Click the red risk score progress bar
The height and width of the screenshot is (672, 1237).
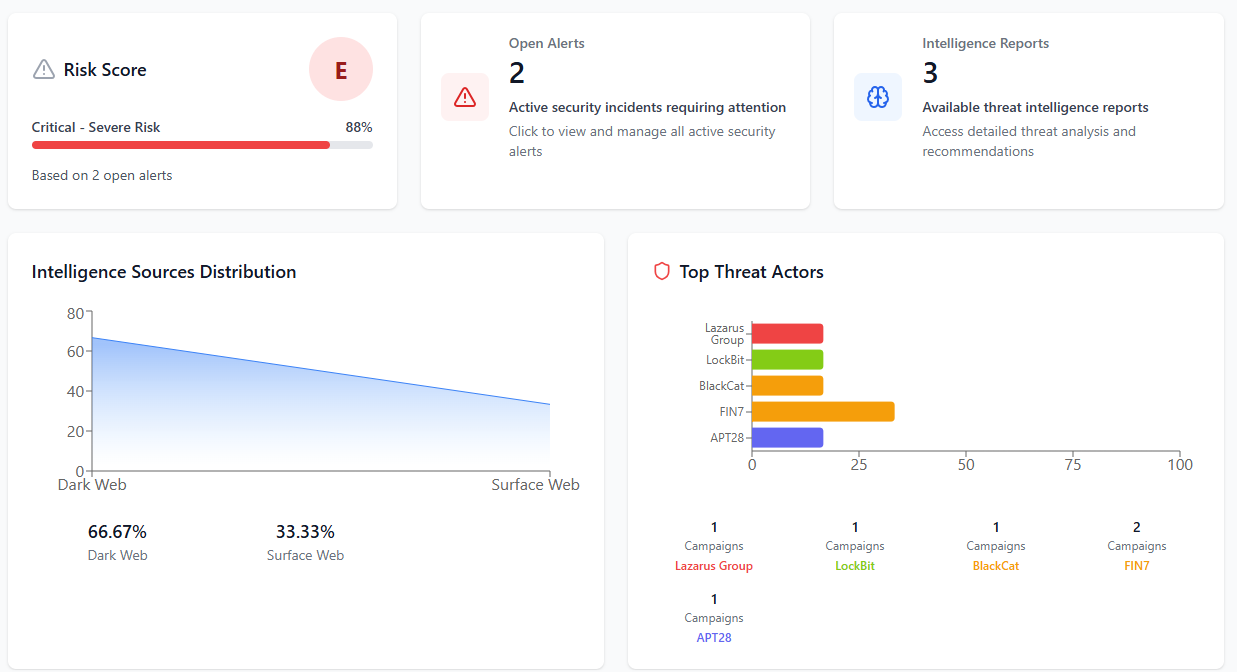tap(181, 145)
